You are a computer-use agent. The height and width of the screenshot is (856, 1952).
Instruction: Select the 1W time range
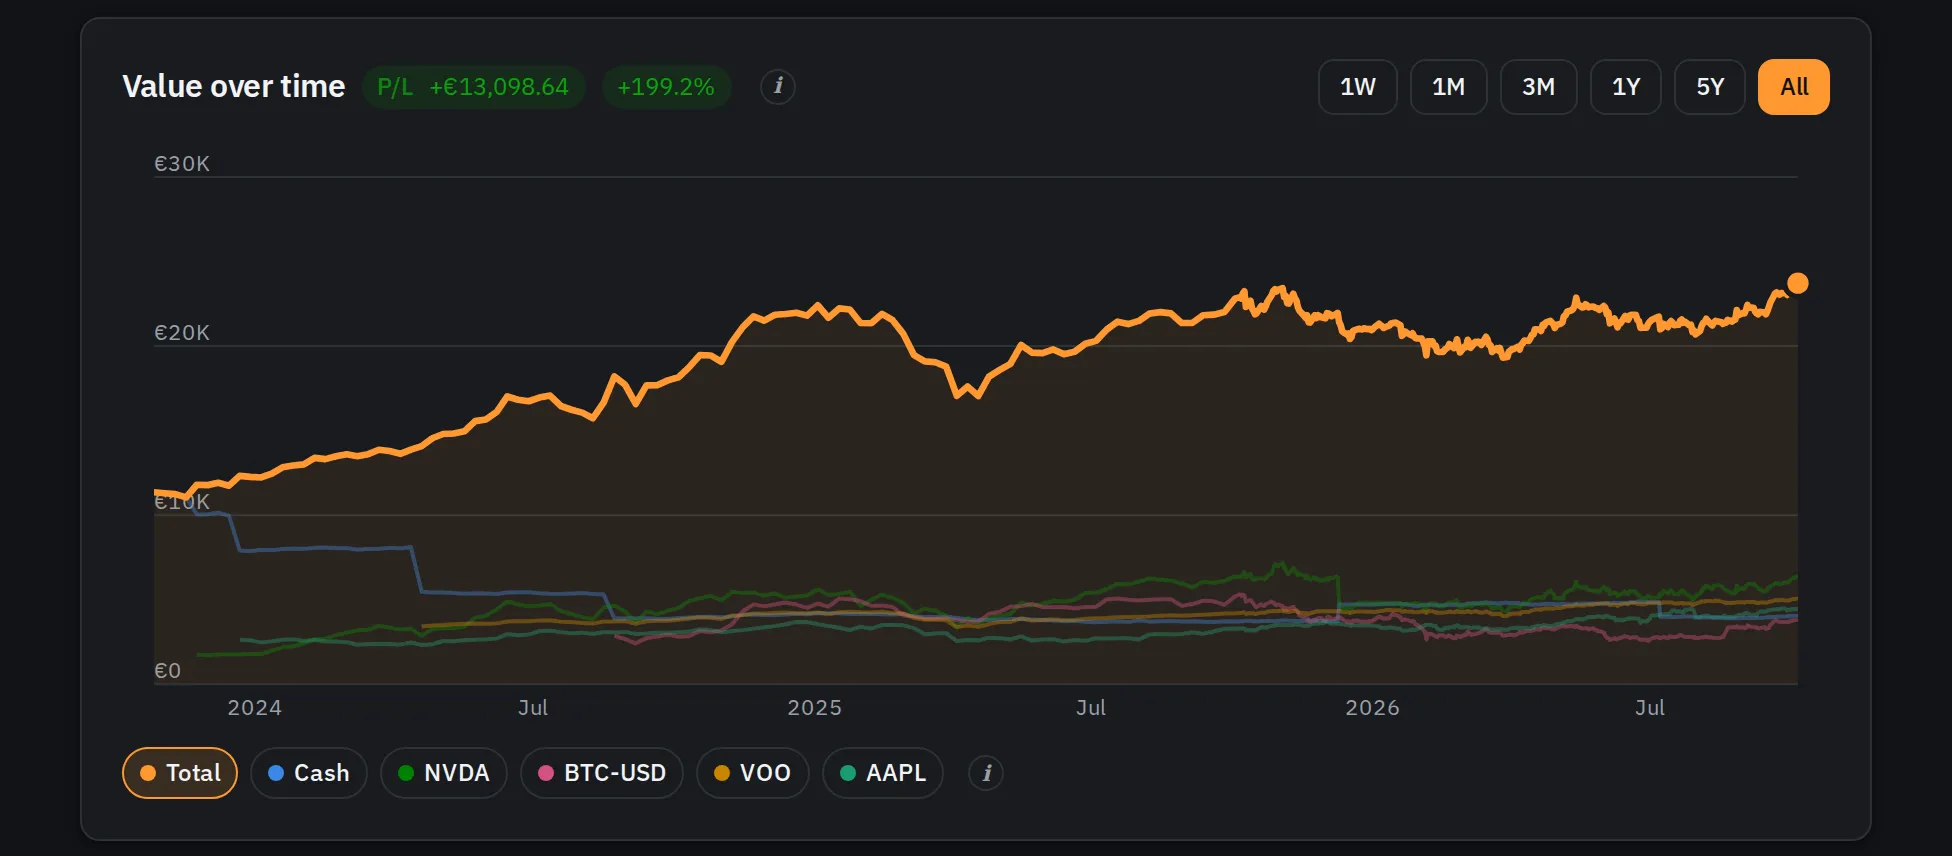[x=1358, y=87]
